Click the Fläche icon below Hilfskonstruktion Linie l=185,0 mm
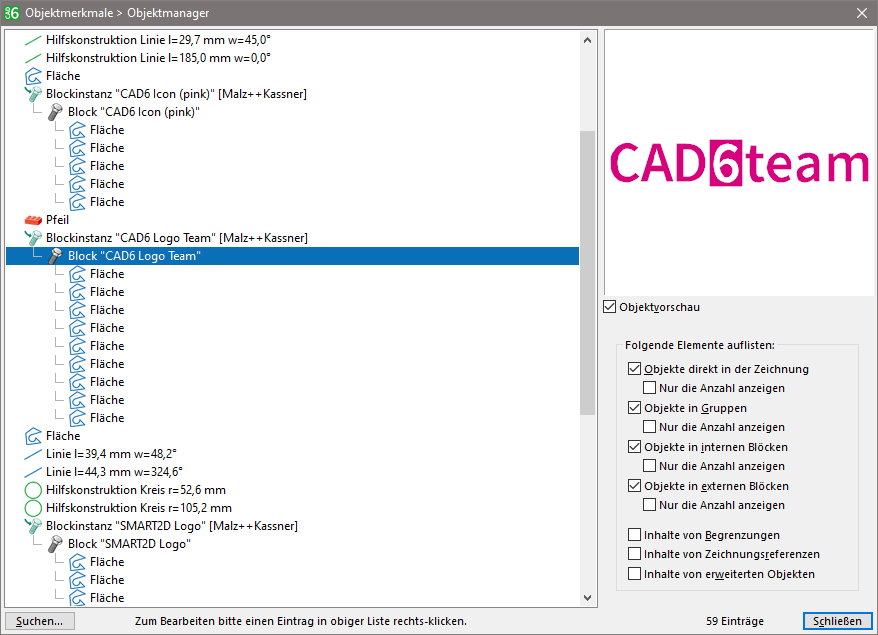This screenshot has height=635, width=878. [33, 76]
